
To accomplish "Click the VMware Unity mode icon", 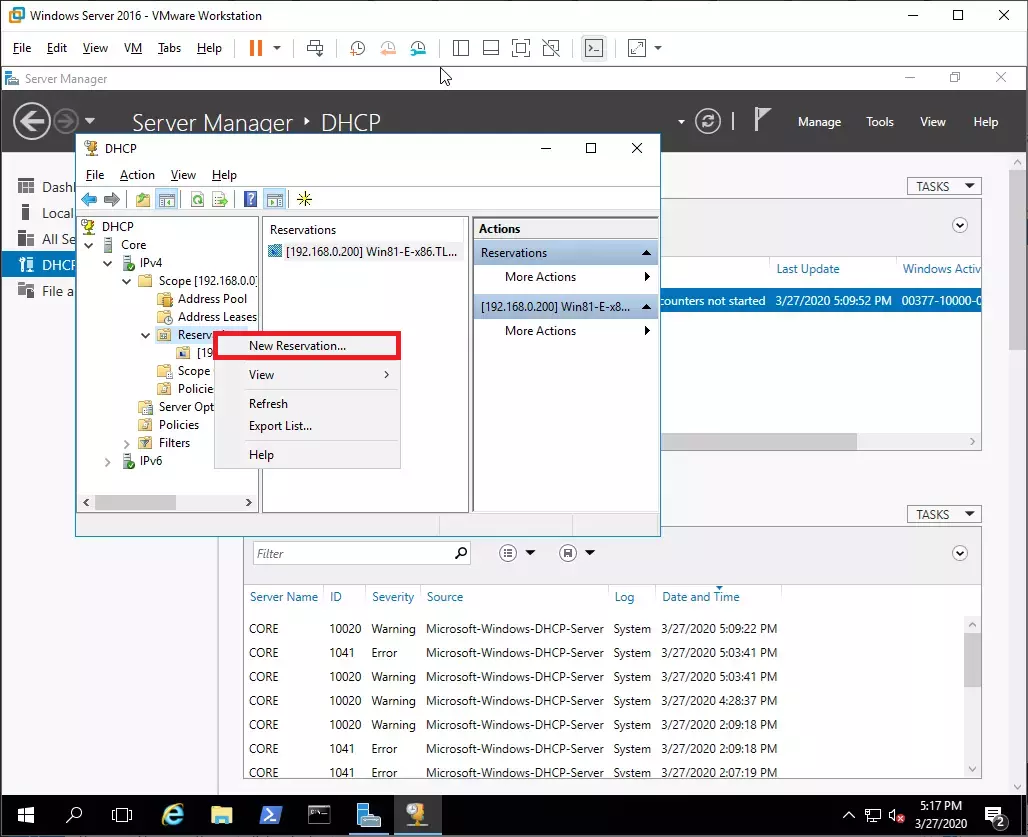I will pyautogui.click(x=551, y=48).
